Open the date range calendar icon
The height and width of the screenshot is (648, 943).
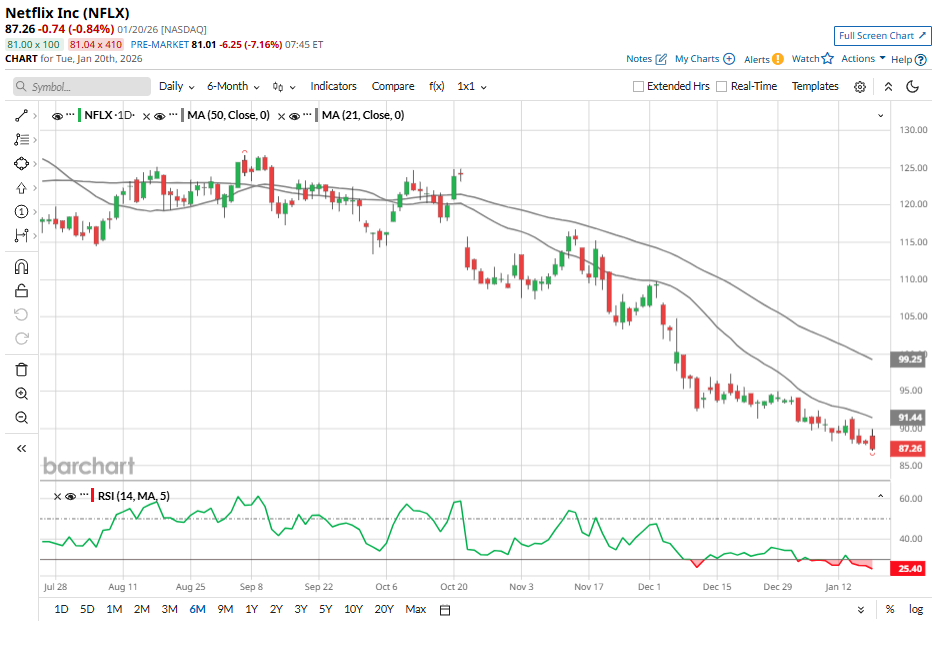pos(446,610)
